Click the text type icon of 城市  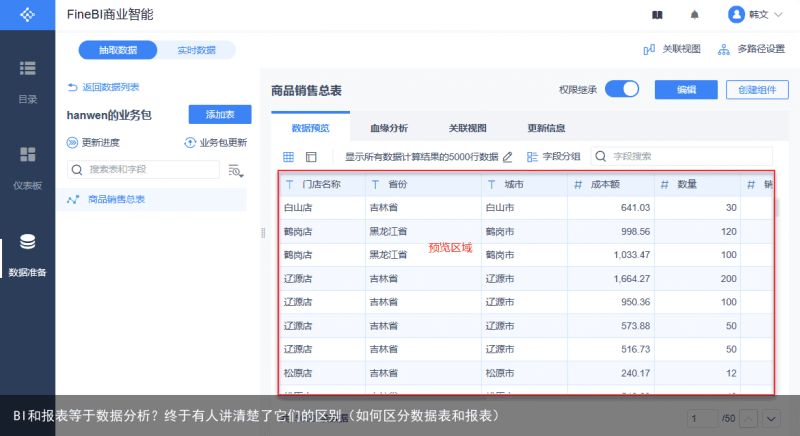[491, 185]
